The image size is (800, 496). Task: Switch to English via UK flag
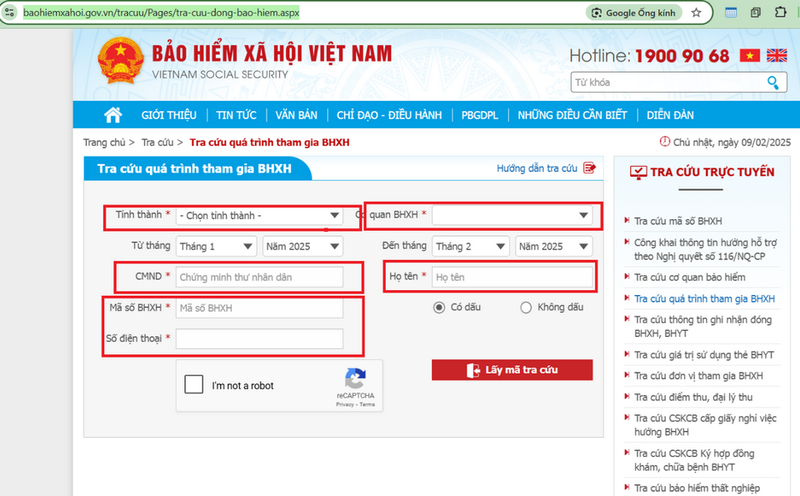pos(777,55)
